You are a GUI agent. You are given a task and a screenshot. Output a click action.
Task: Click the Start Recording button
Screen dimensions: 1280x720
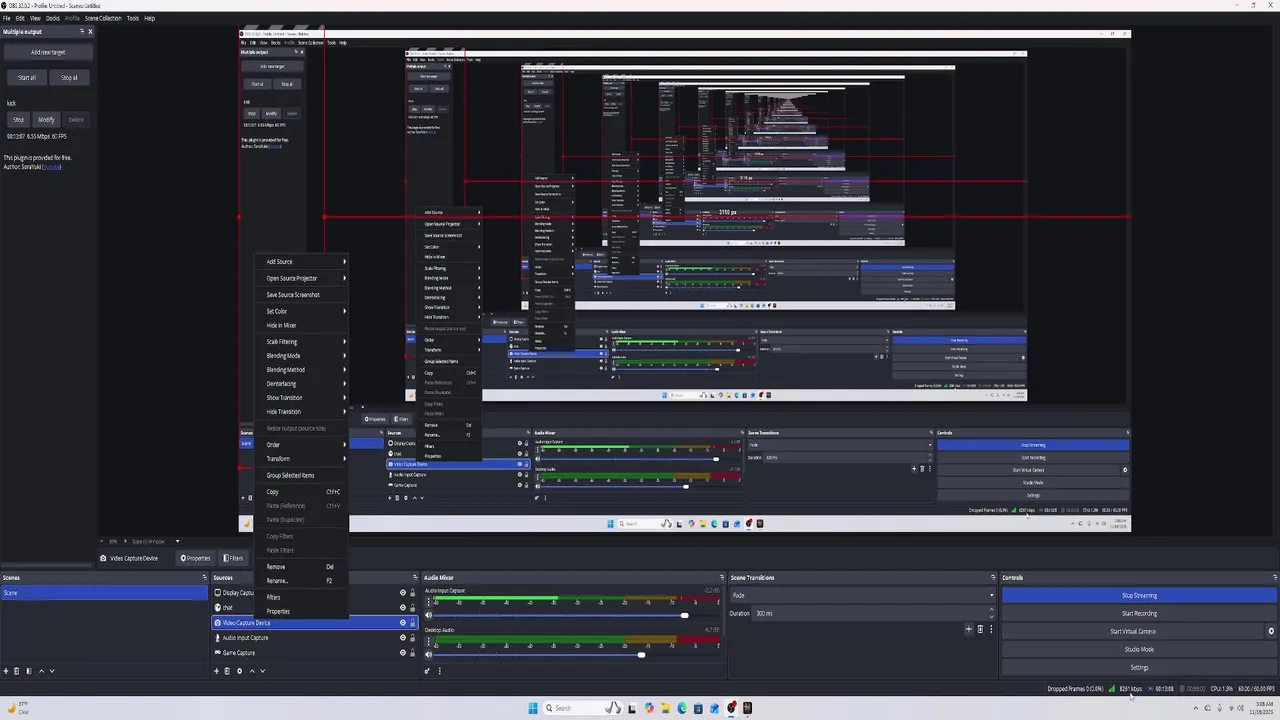coord(1139,613)
